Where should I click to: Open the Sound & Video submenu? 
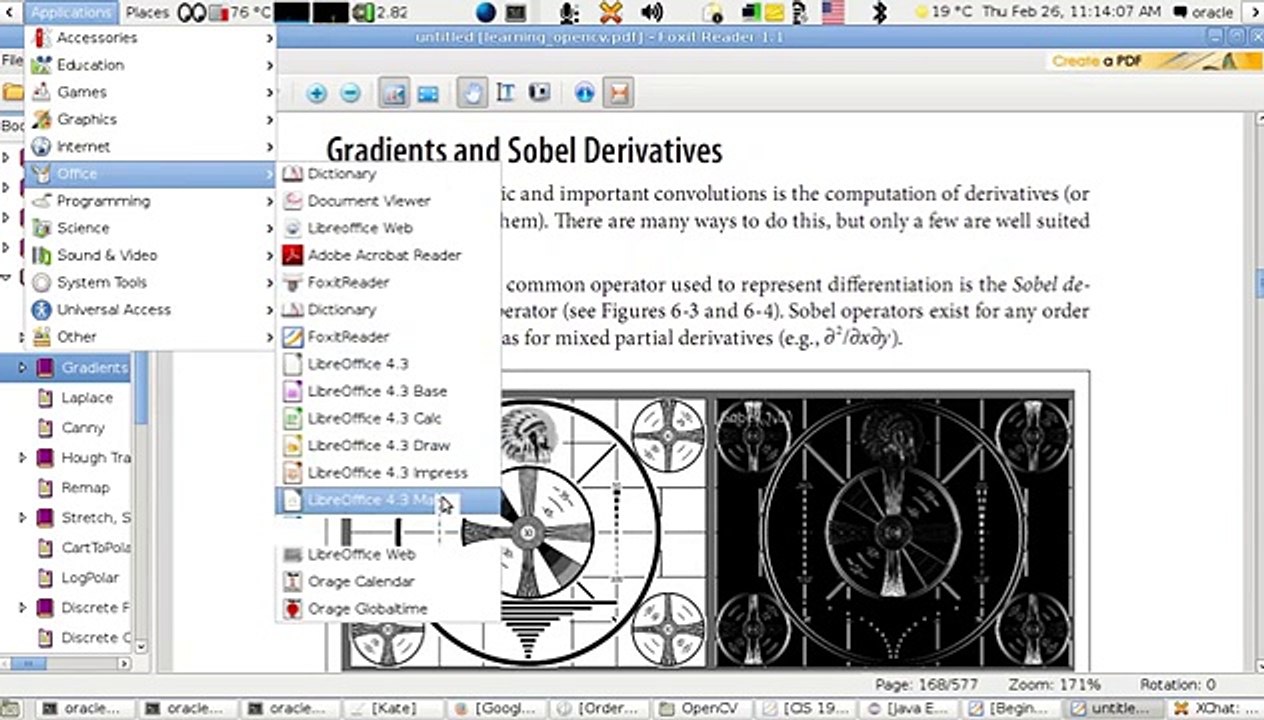[151, 255]
